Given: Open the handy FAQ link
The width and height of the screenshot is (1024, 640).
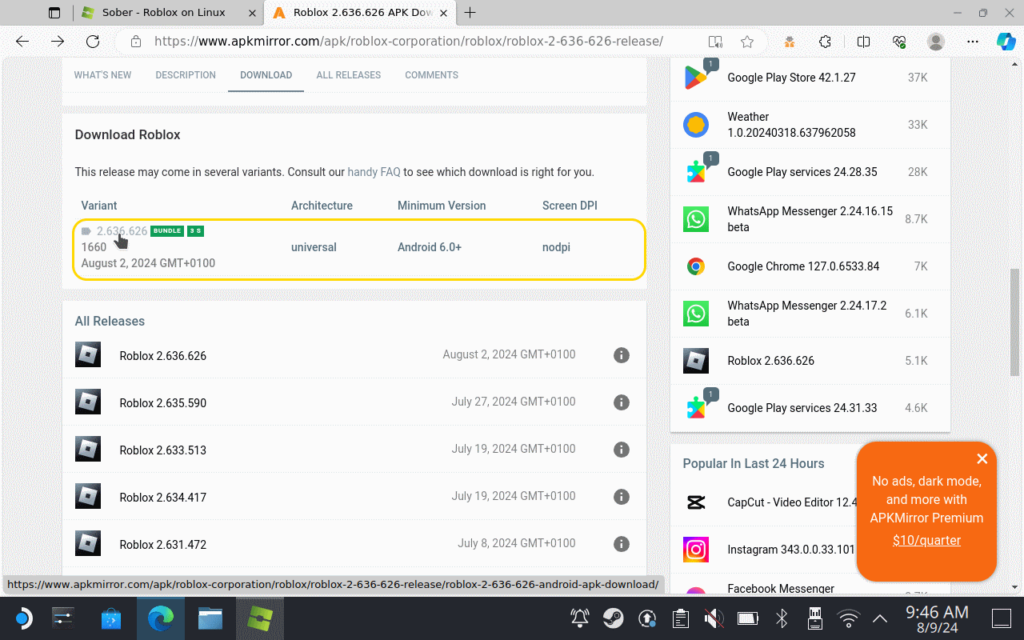Looking at the screenshot, I should click(x=374, y=172).
